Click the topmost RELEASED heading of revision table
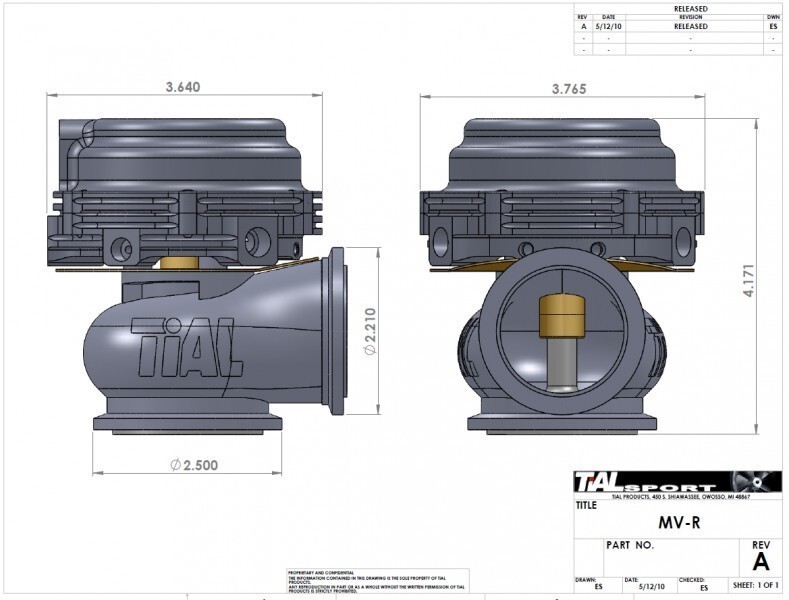789x600 pixels. click(691, 9)
